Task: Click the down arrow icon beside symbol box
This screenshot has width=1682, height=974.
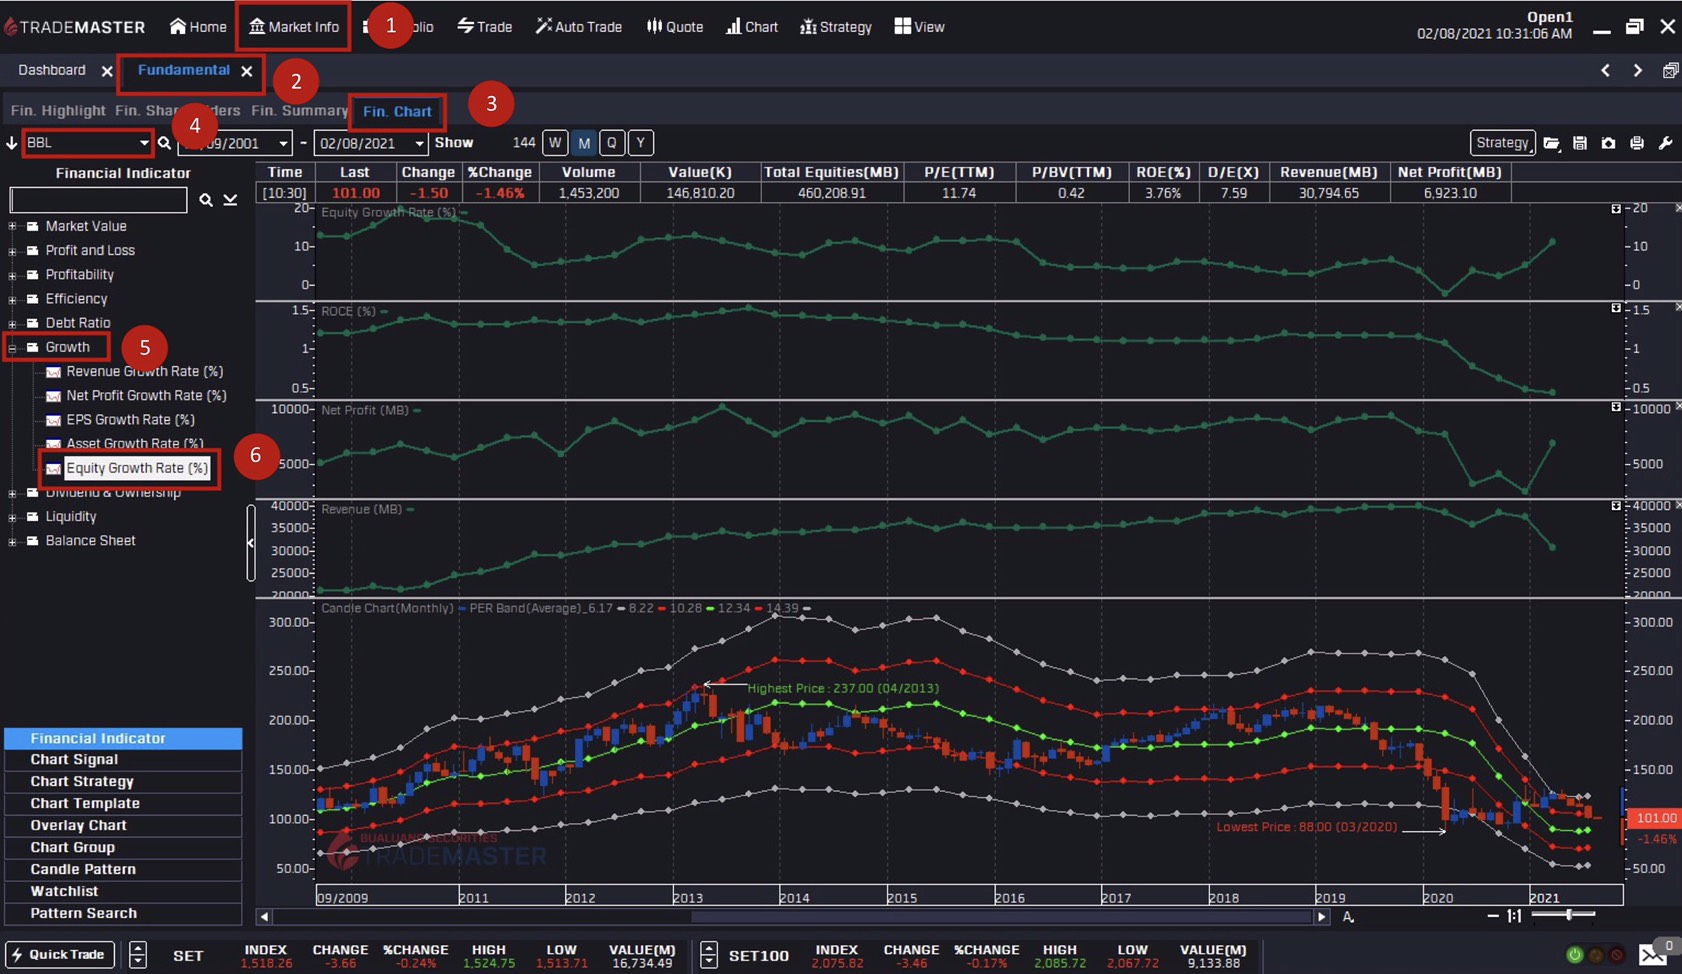Action: [11, 143]
